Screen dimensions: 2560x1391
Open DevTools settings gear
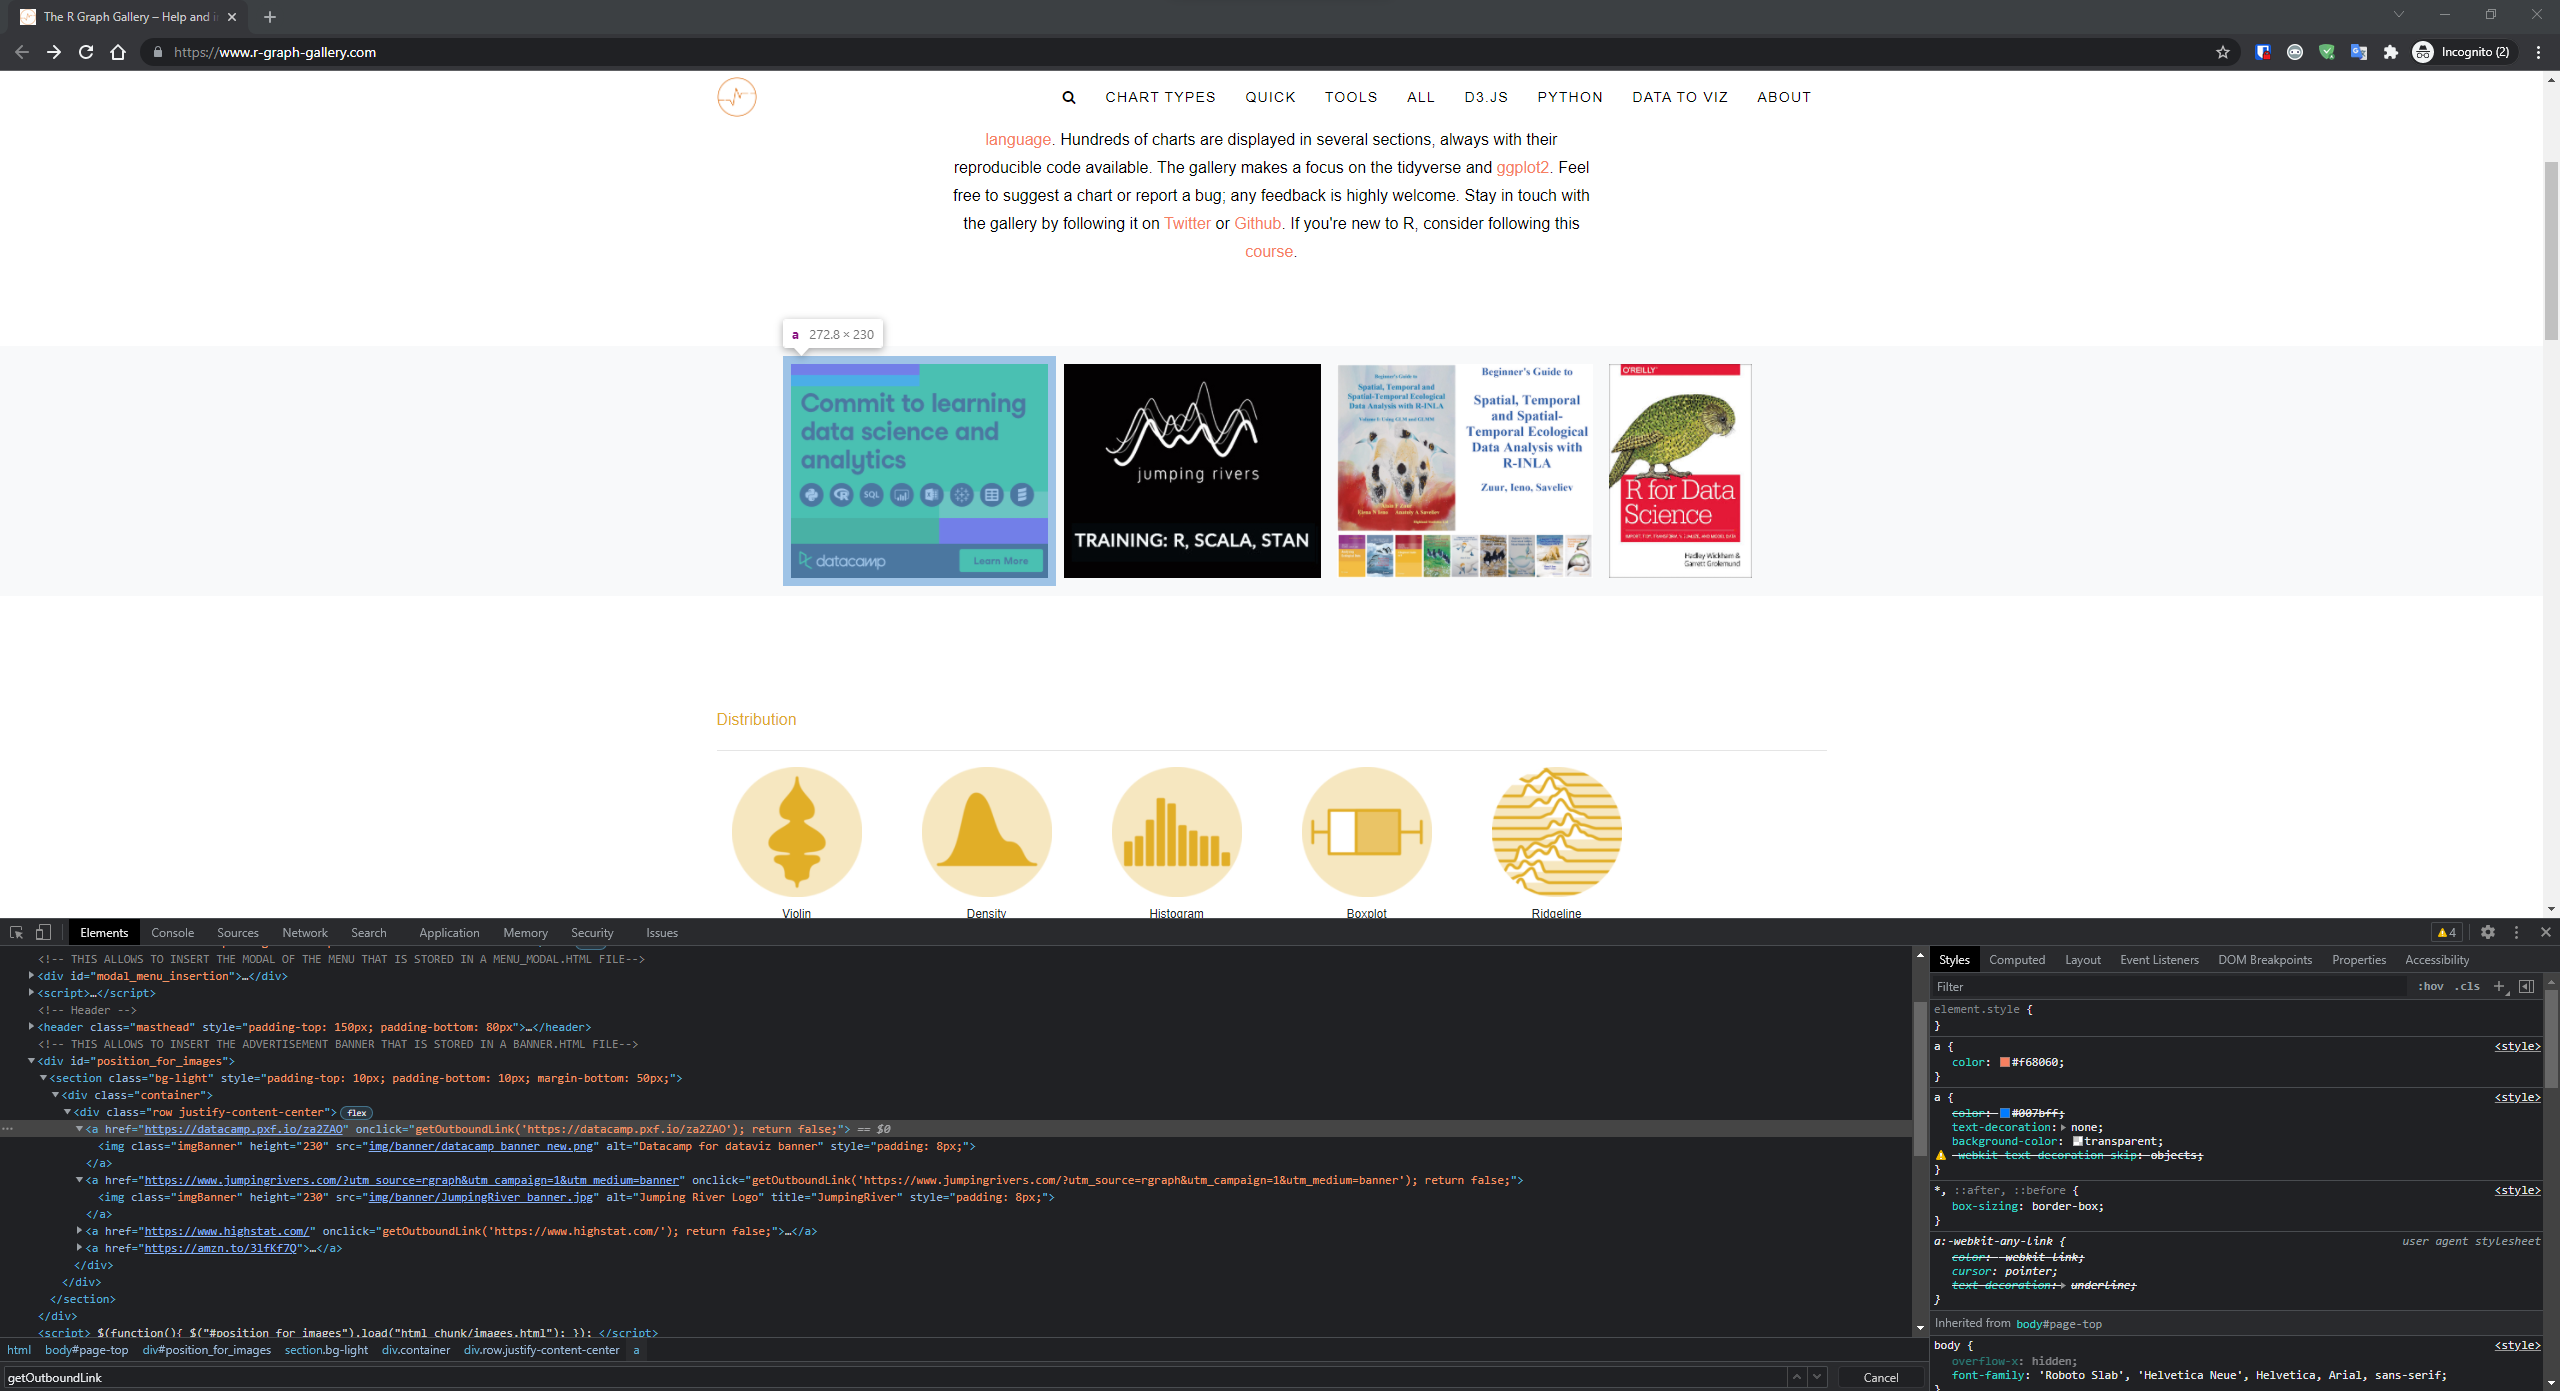coord(2487,932)
